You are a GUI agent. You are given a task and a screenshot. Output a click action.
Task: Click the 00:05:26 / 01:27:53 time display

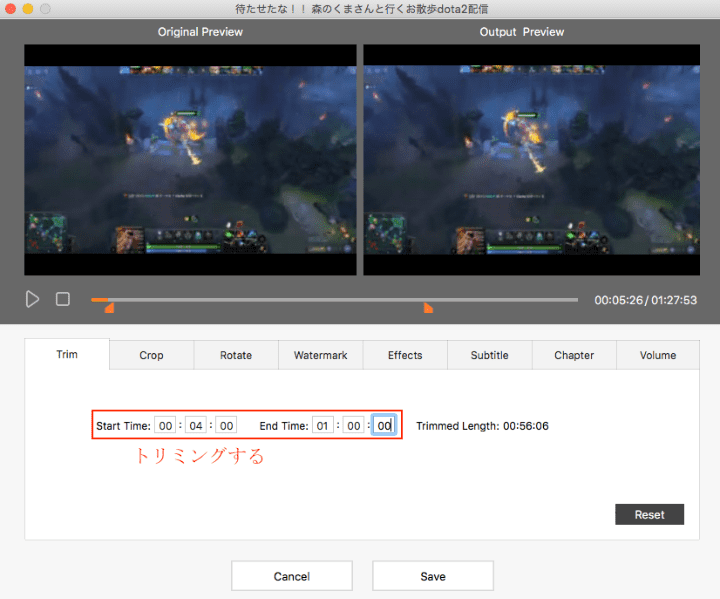(x=646, y=300)
